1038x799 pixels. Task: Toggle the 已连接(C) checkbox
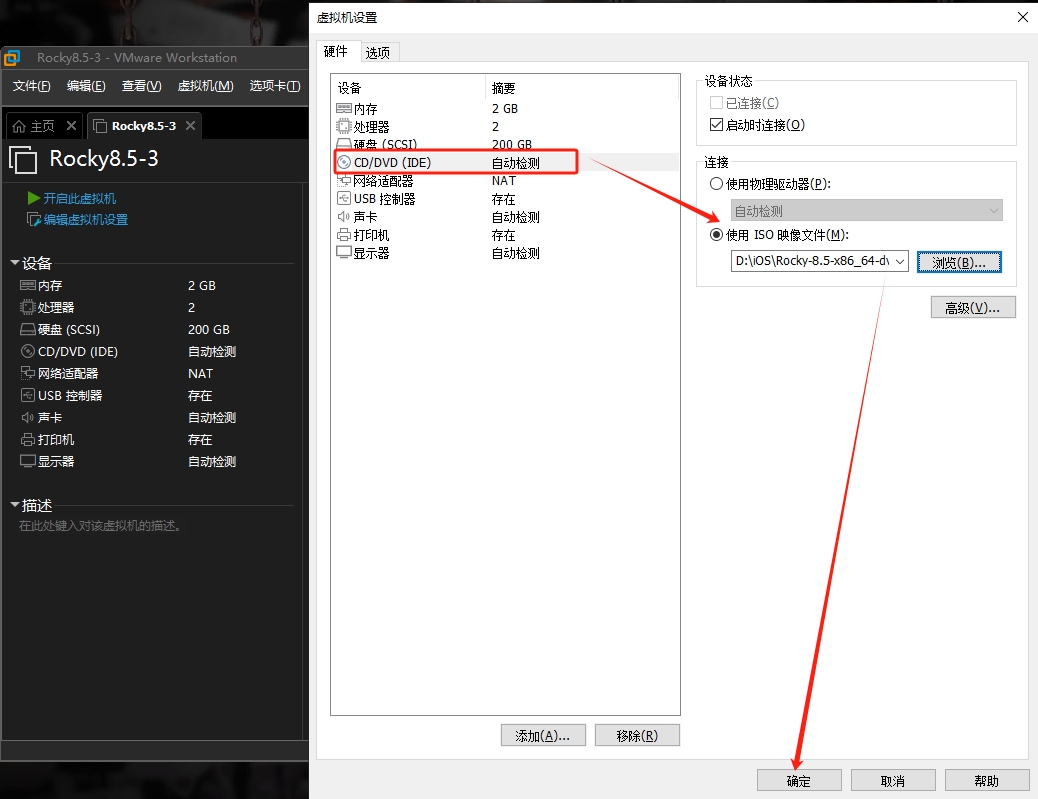[716, 103]
